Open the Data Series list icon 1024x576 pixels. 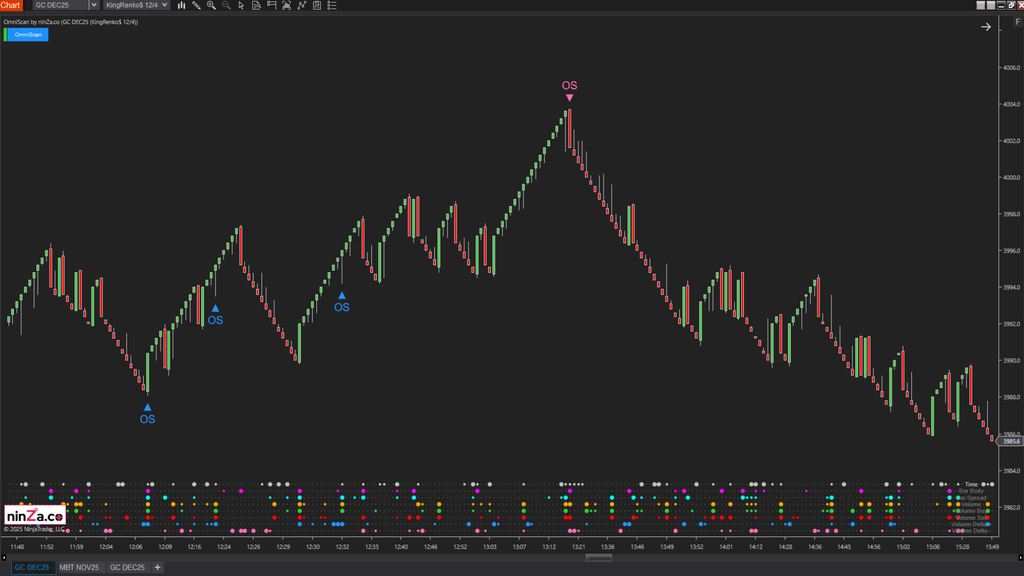pos(331,5)
